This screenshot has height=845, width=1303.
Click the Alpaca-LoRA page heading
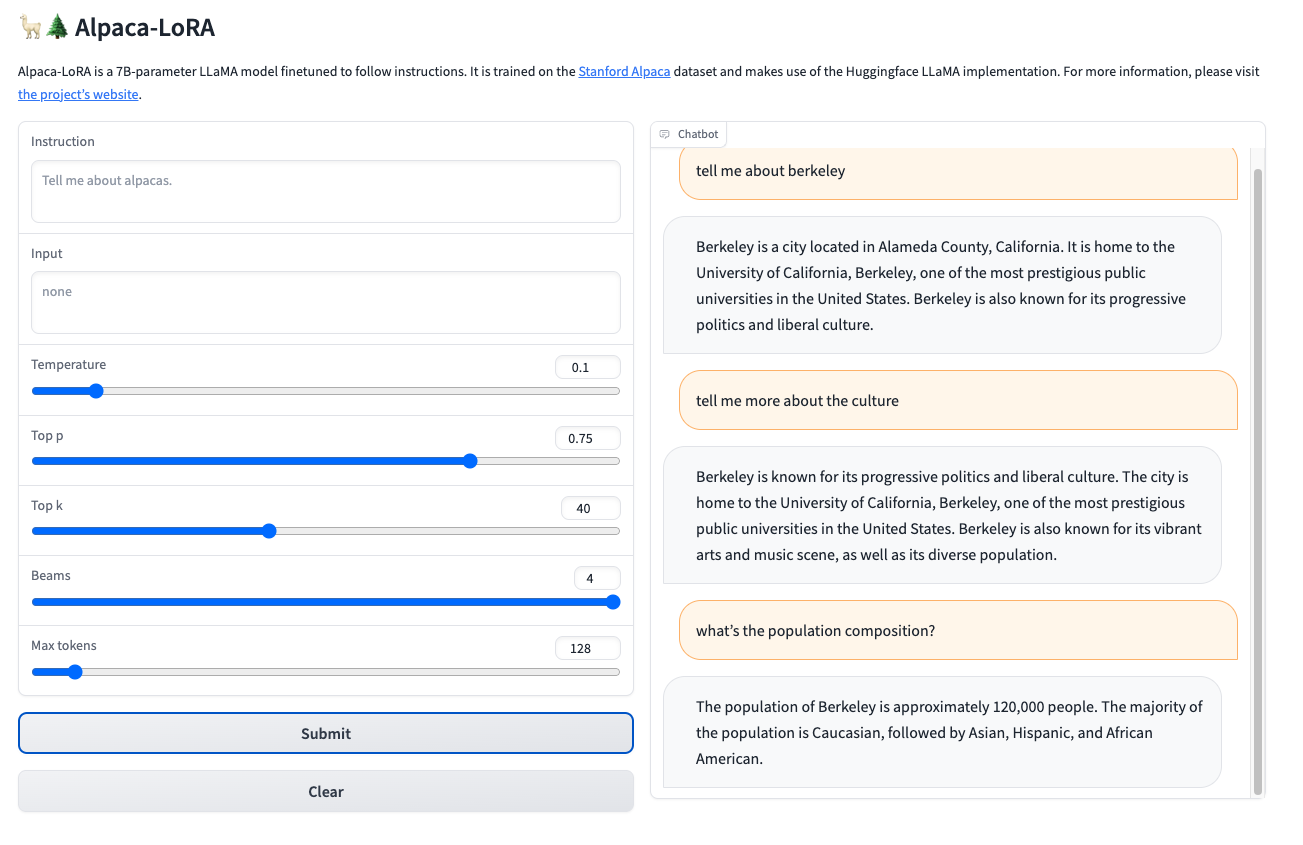pos(117,27)
